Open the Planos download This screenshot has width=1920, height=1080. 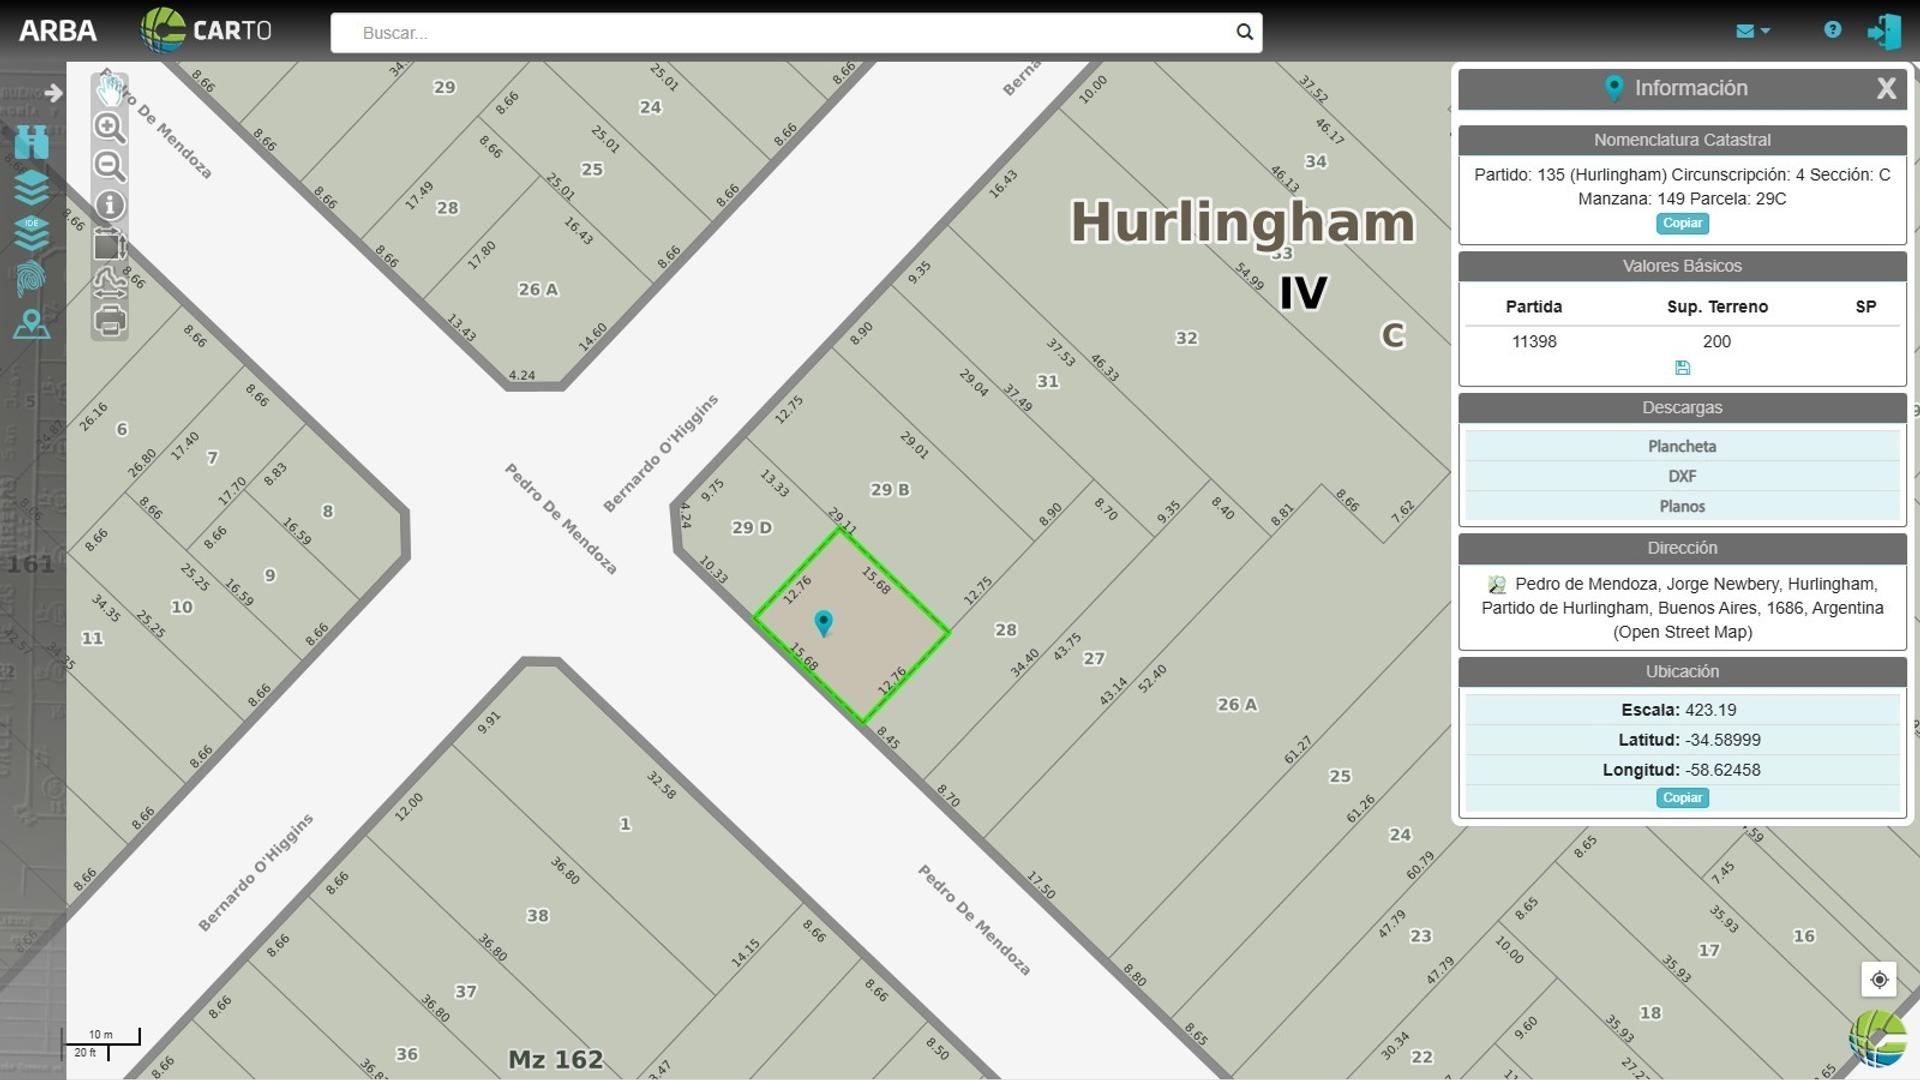(x=1682, y=506)
